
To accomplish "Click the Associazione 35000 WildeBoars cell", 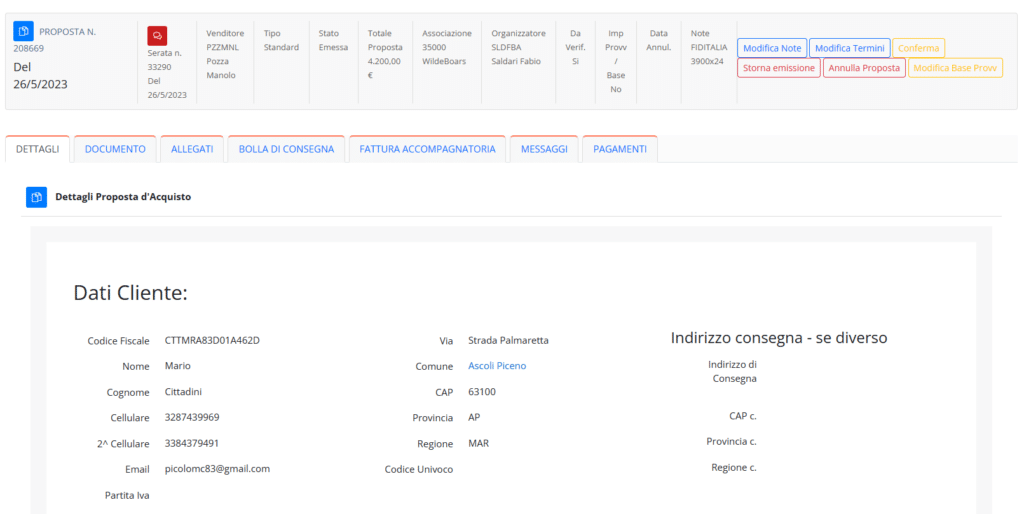I will click(x=447, y=47).
